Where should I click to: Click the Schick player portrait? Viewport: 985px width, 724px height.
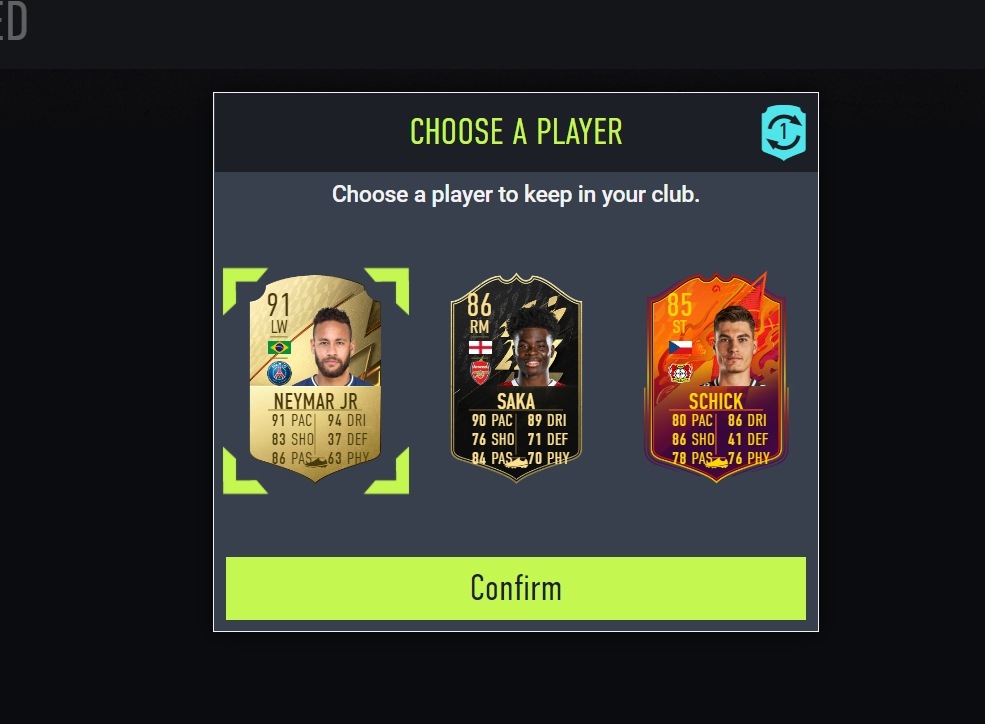tap(732, 346)
